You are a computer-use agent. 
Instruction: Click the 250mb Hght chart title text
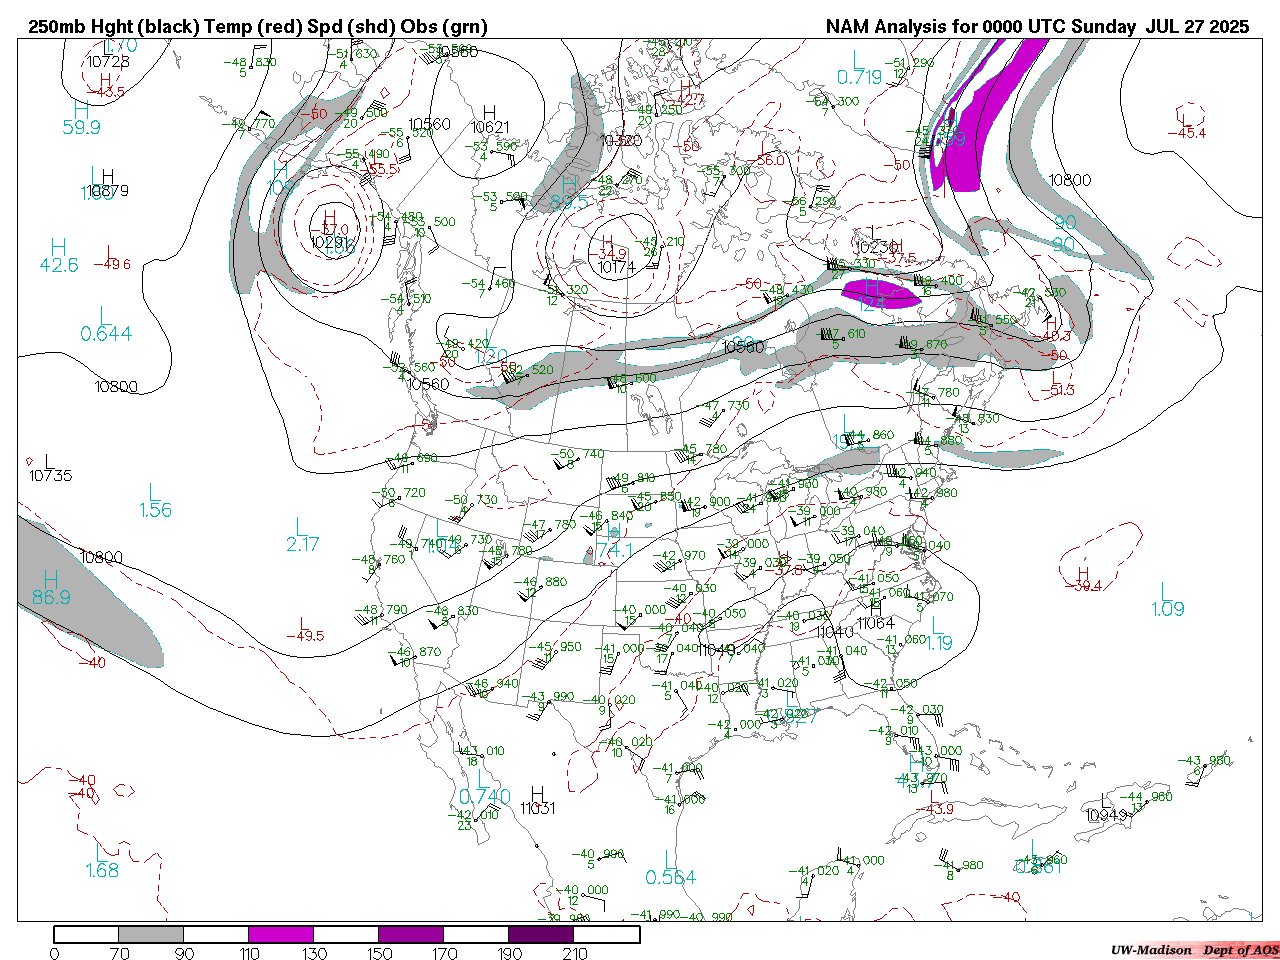pos(258,27)
